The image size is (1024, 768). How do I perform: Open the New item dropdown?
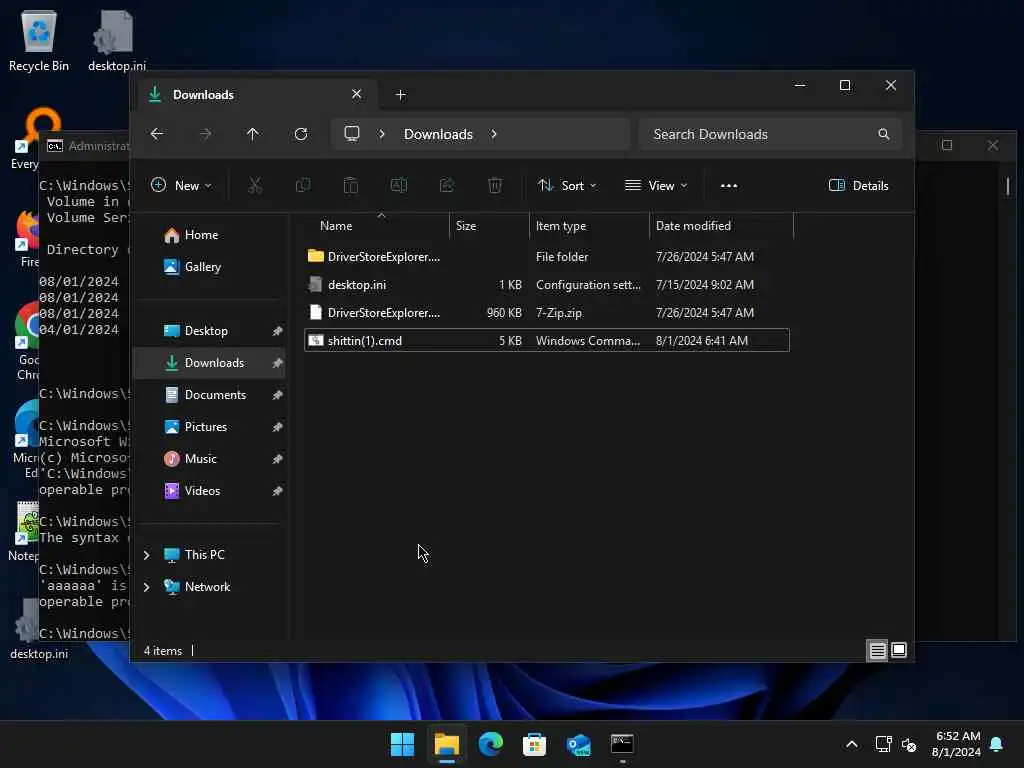coord(180,185)
